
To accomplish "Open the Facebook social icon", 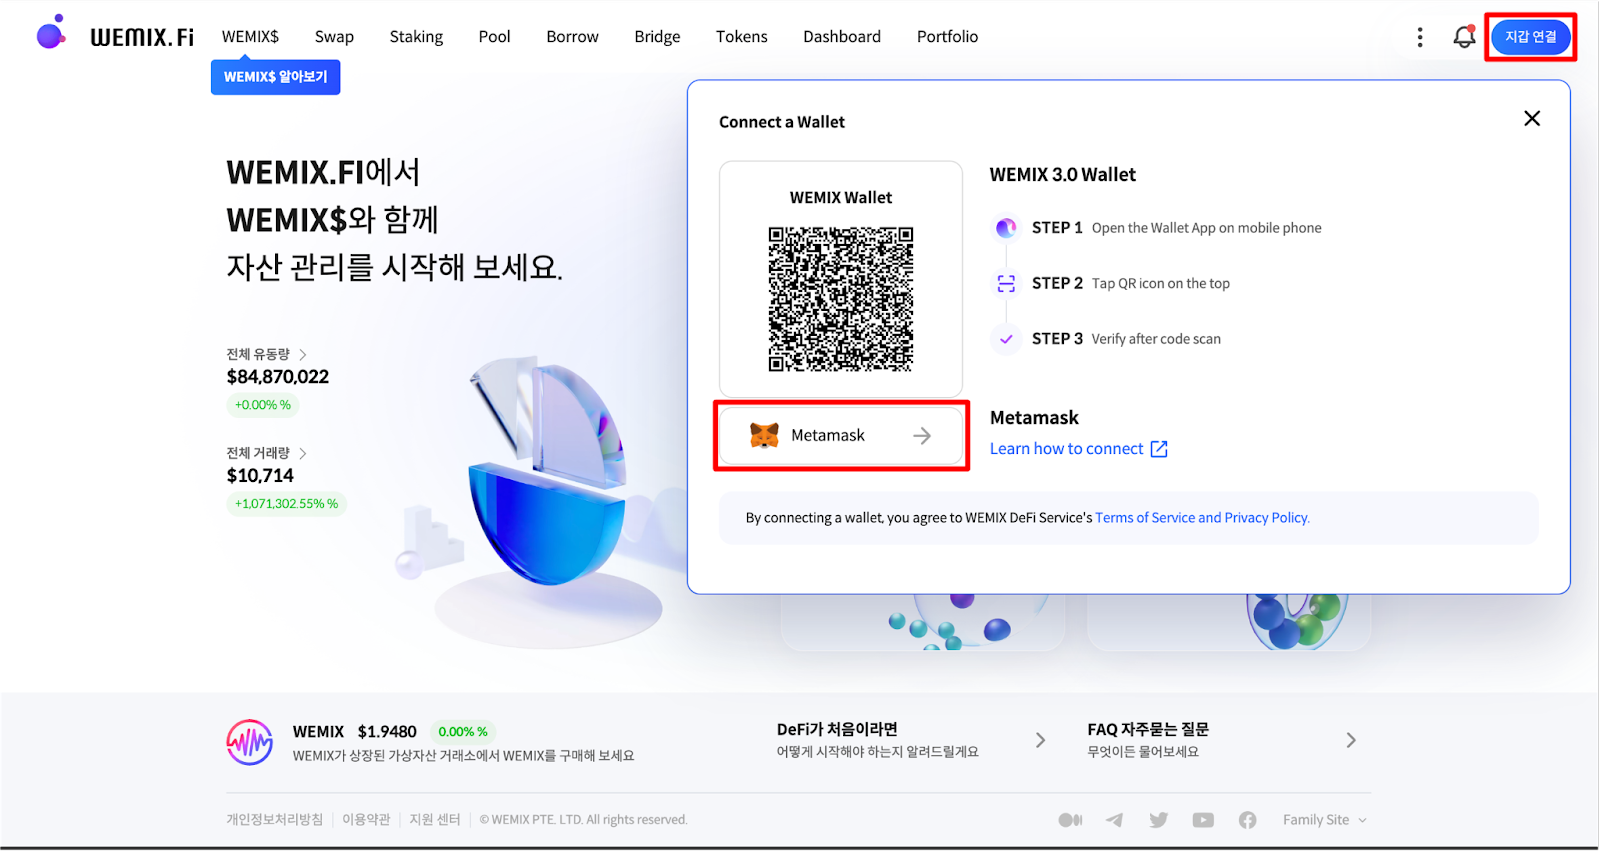I will [1247, 820].
